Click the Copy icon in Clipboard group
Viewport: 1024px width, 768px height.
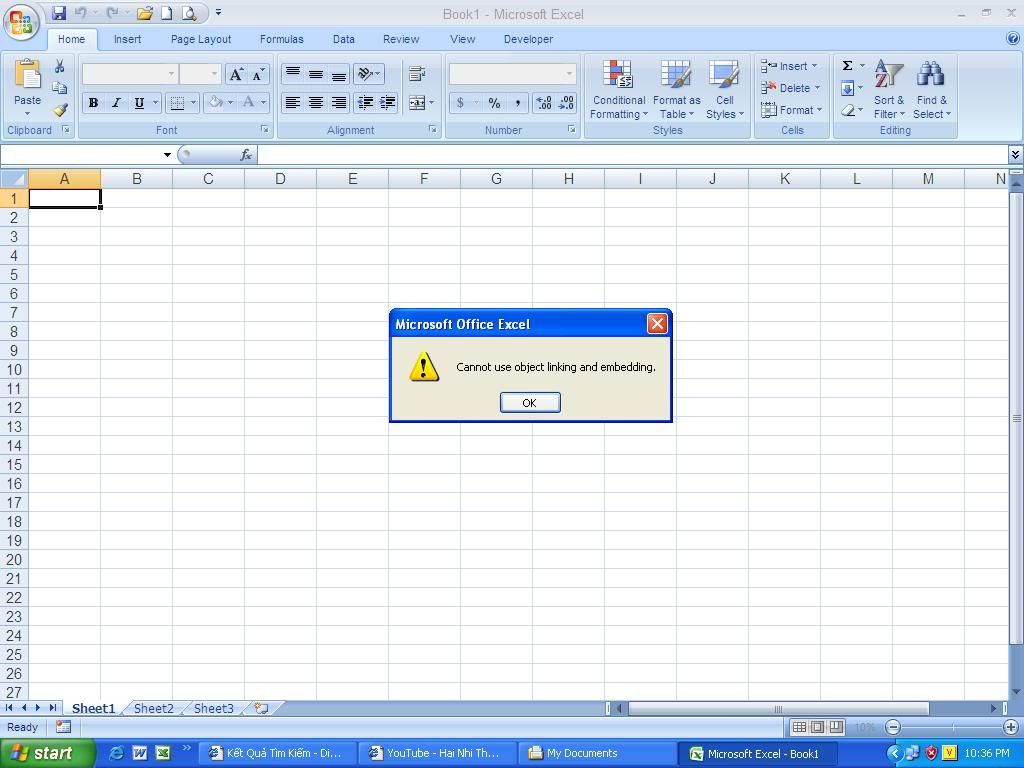[59, 88]
